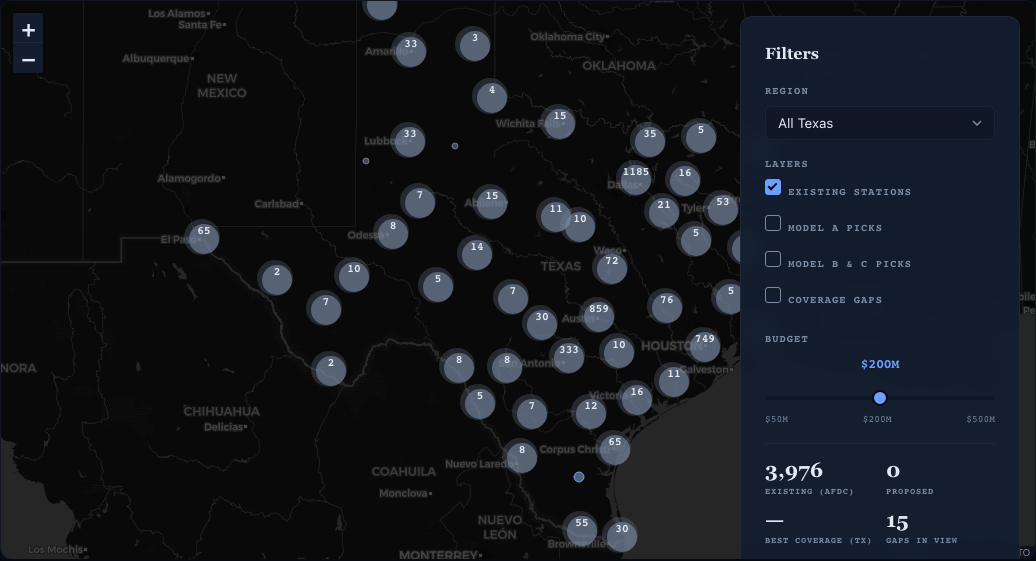The image size is (1036, 561).
Task: Enable the Coverage Gaps layer
Action: pos(773,295)
